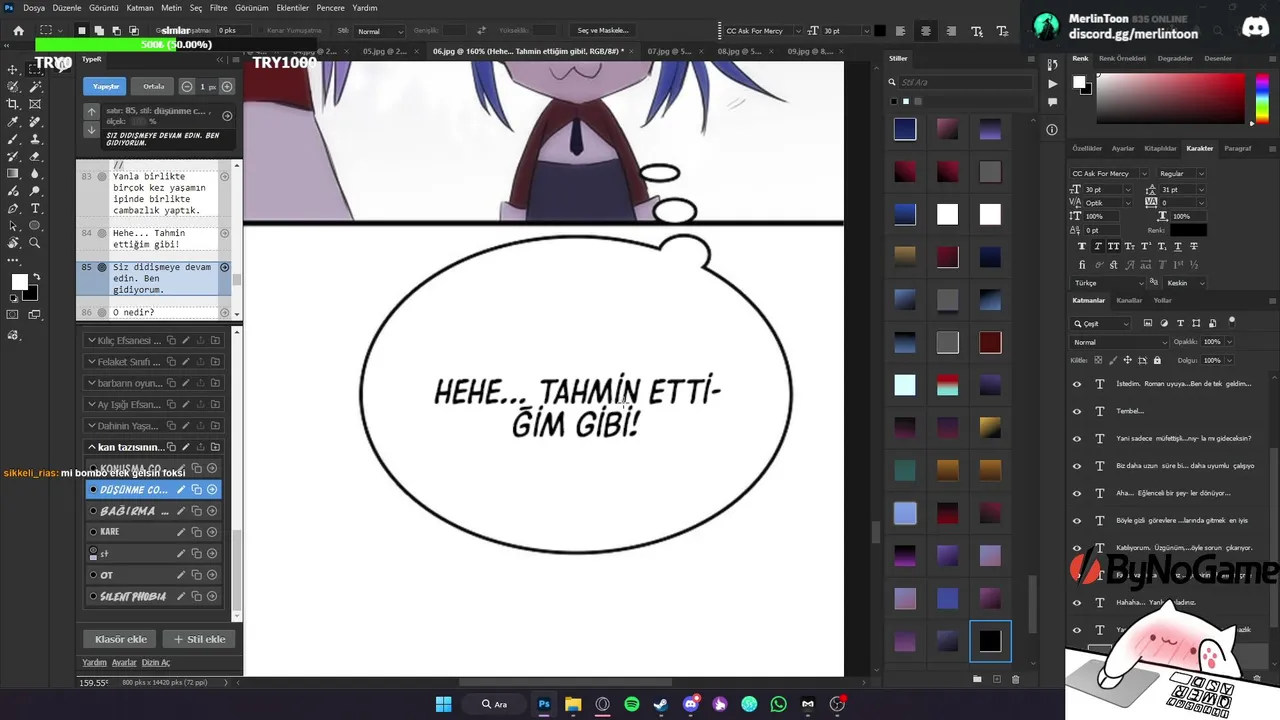
Task: Move to previous line up arrow in TypeR
Action: tap(91, 112)
